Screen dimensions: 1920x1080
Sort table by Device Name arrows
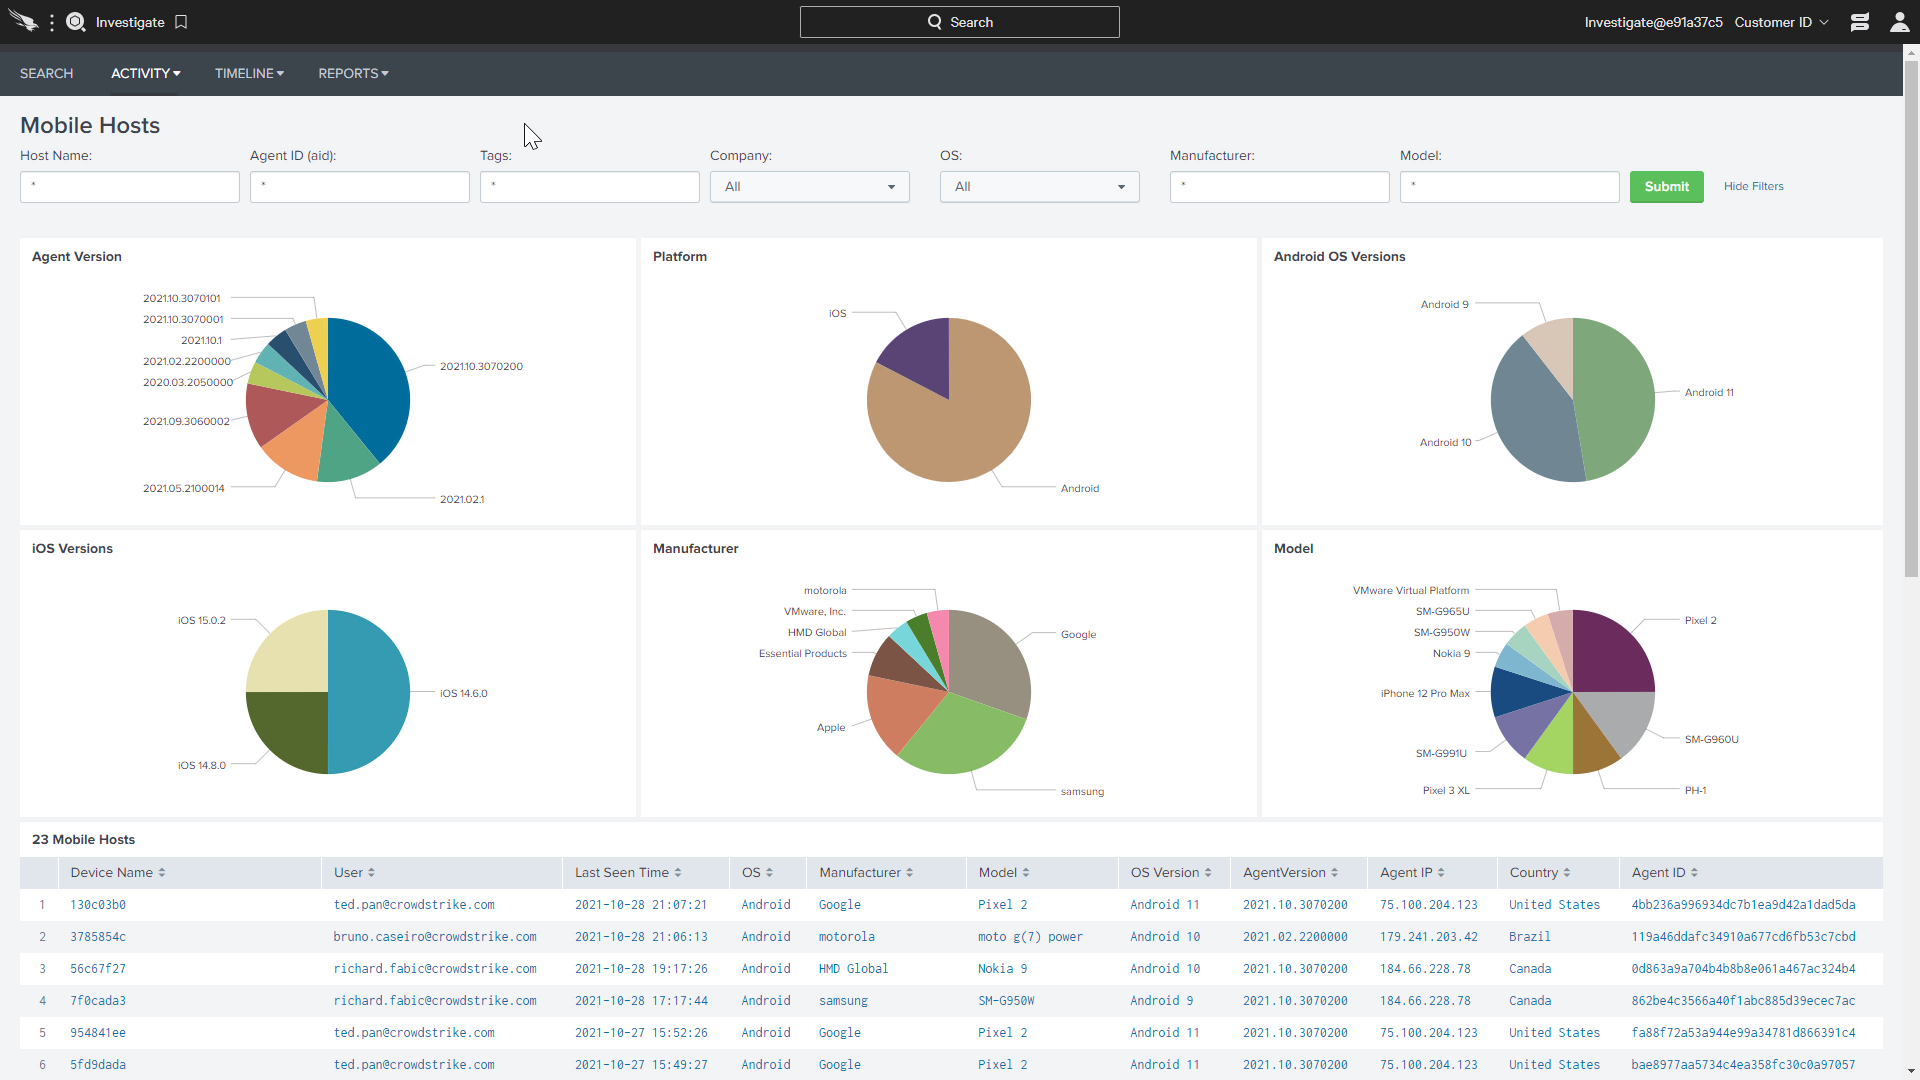[x=162, y=873]
